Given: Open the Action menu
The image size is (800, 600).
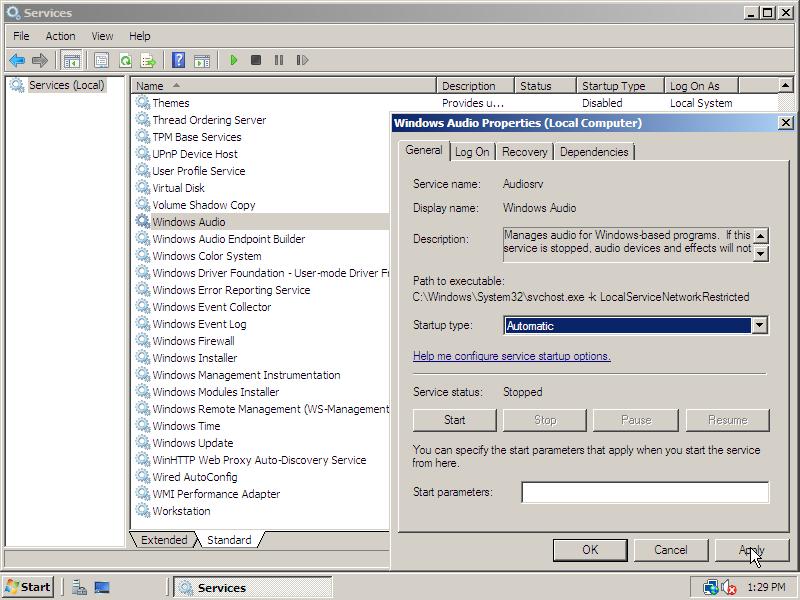Looking at the screenshot, I should (60, 36).
